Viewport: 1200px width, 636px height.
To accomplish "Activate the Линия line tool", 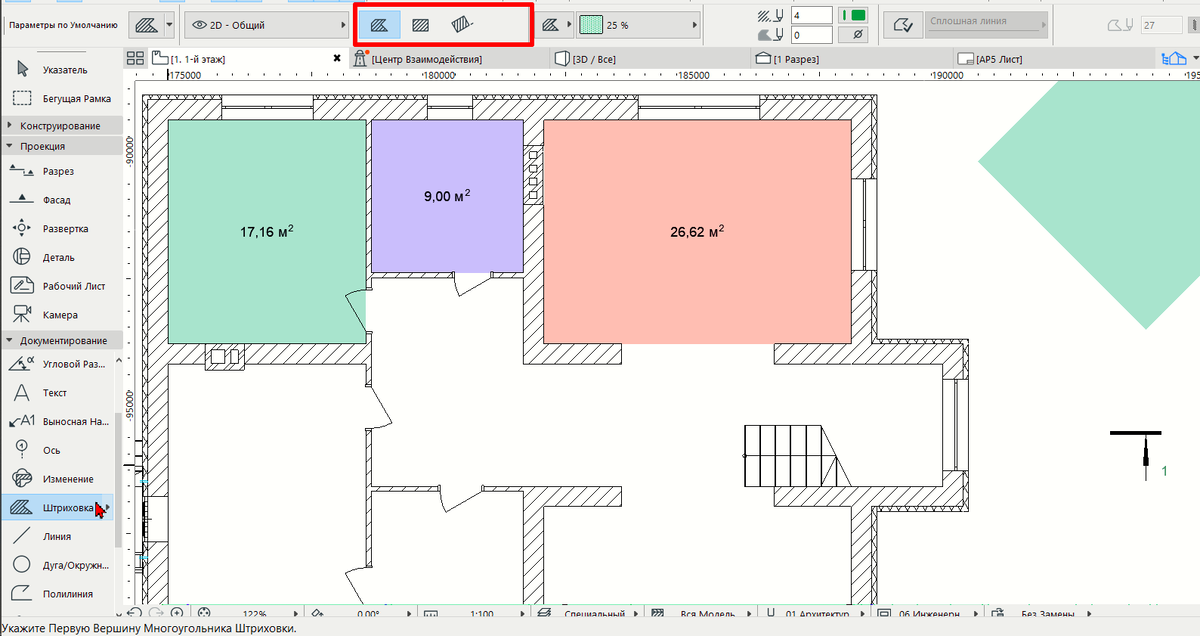I will 58,536.
